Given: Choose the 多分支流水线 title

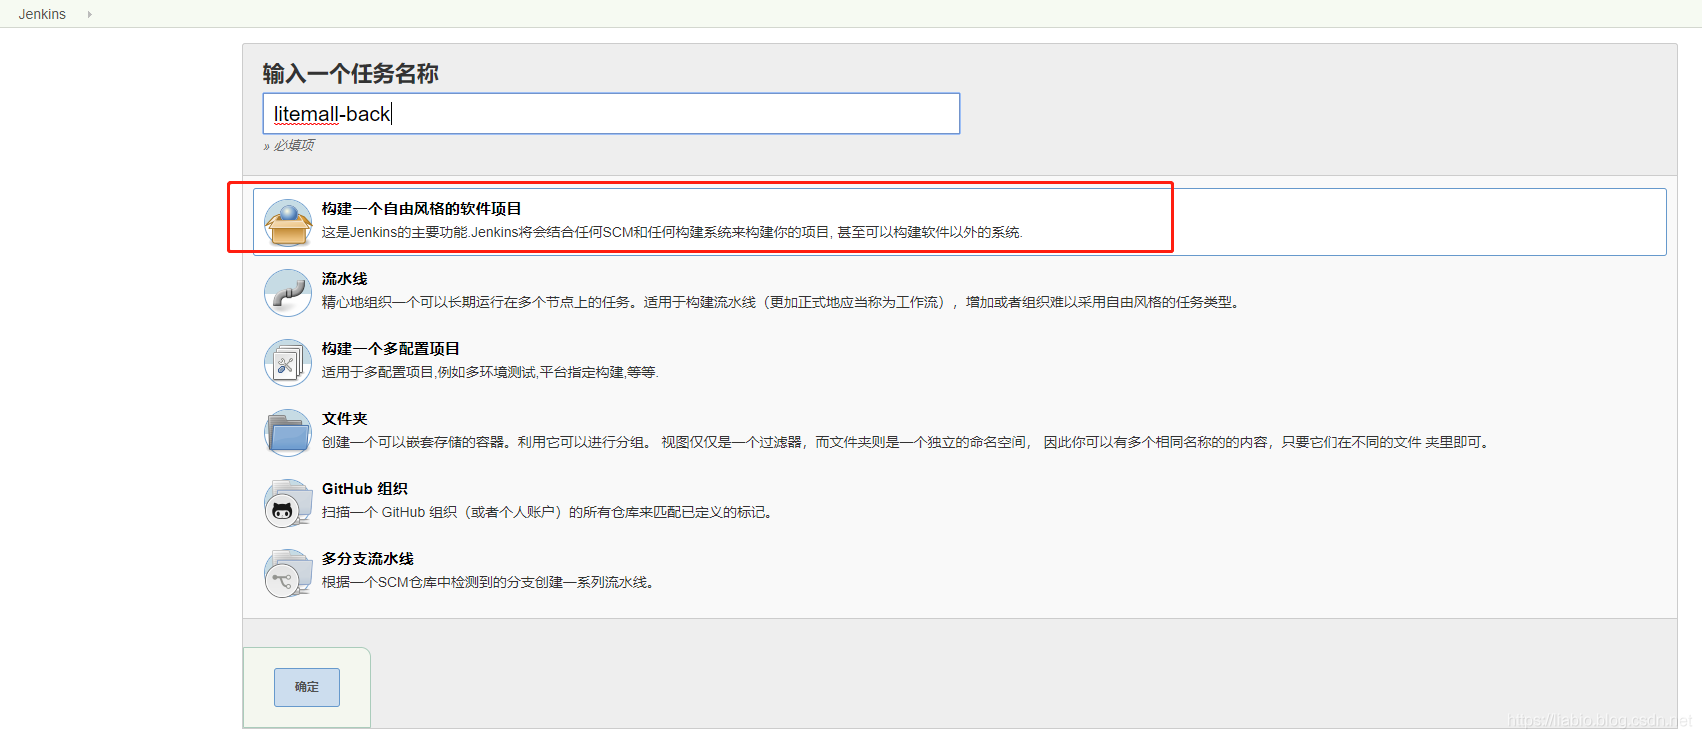Looking at the screenshot, I should [368, 559].
